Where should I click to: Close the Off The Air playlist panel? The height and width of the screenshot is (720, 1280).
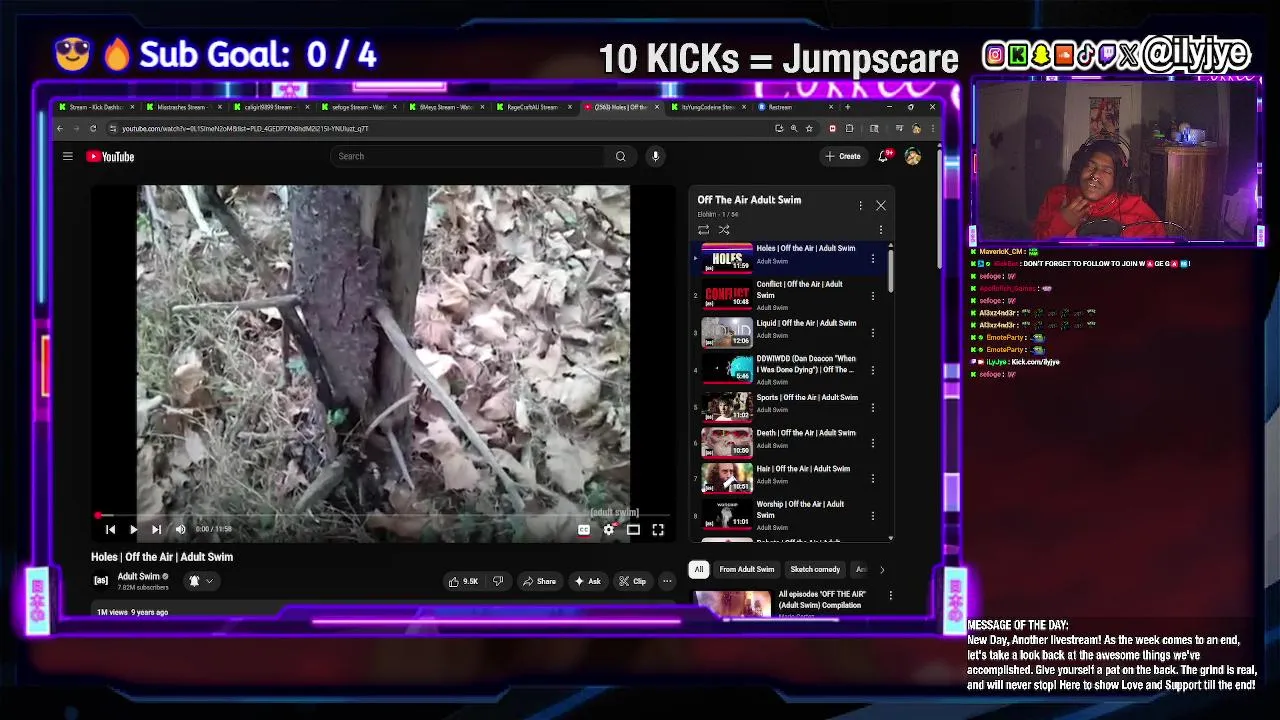click(x=881, y=205)
